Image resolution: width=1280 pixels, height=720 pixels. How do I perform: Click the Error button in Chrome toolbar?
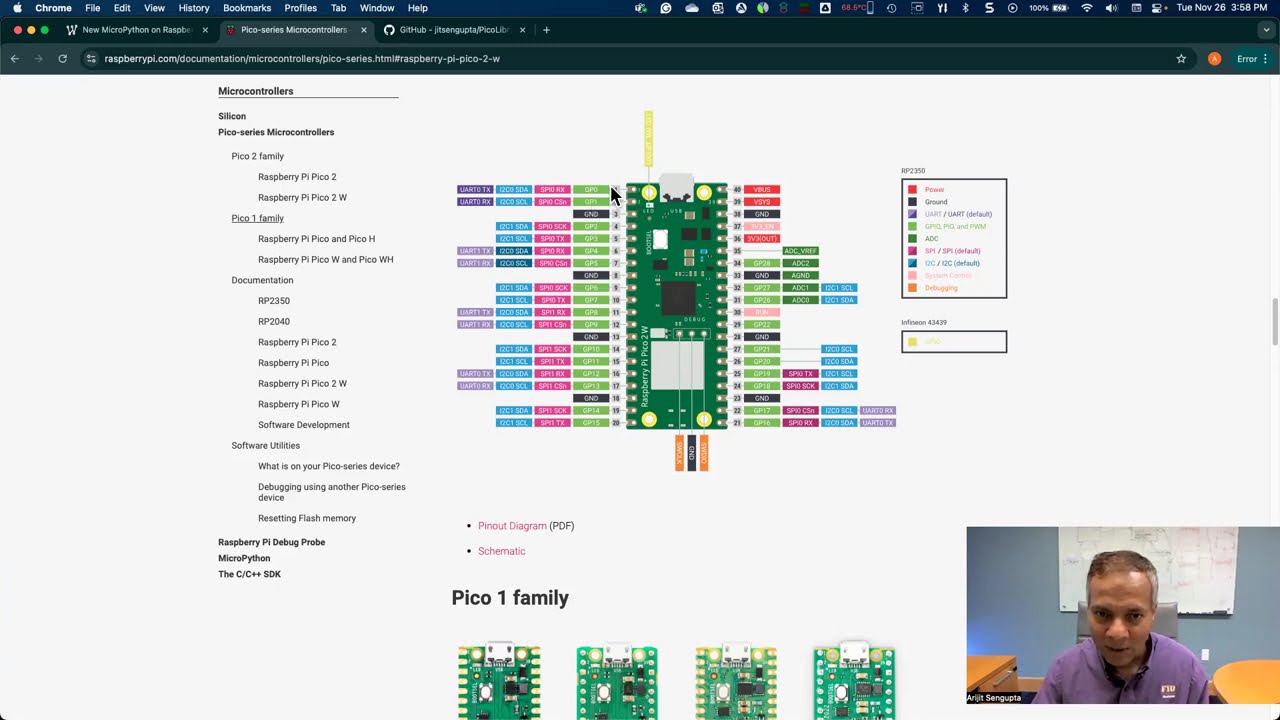[1252, 59]
